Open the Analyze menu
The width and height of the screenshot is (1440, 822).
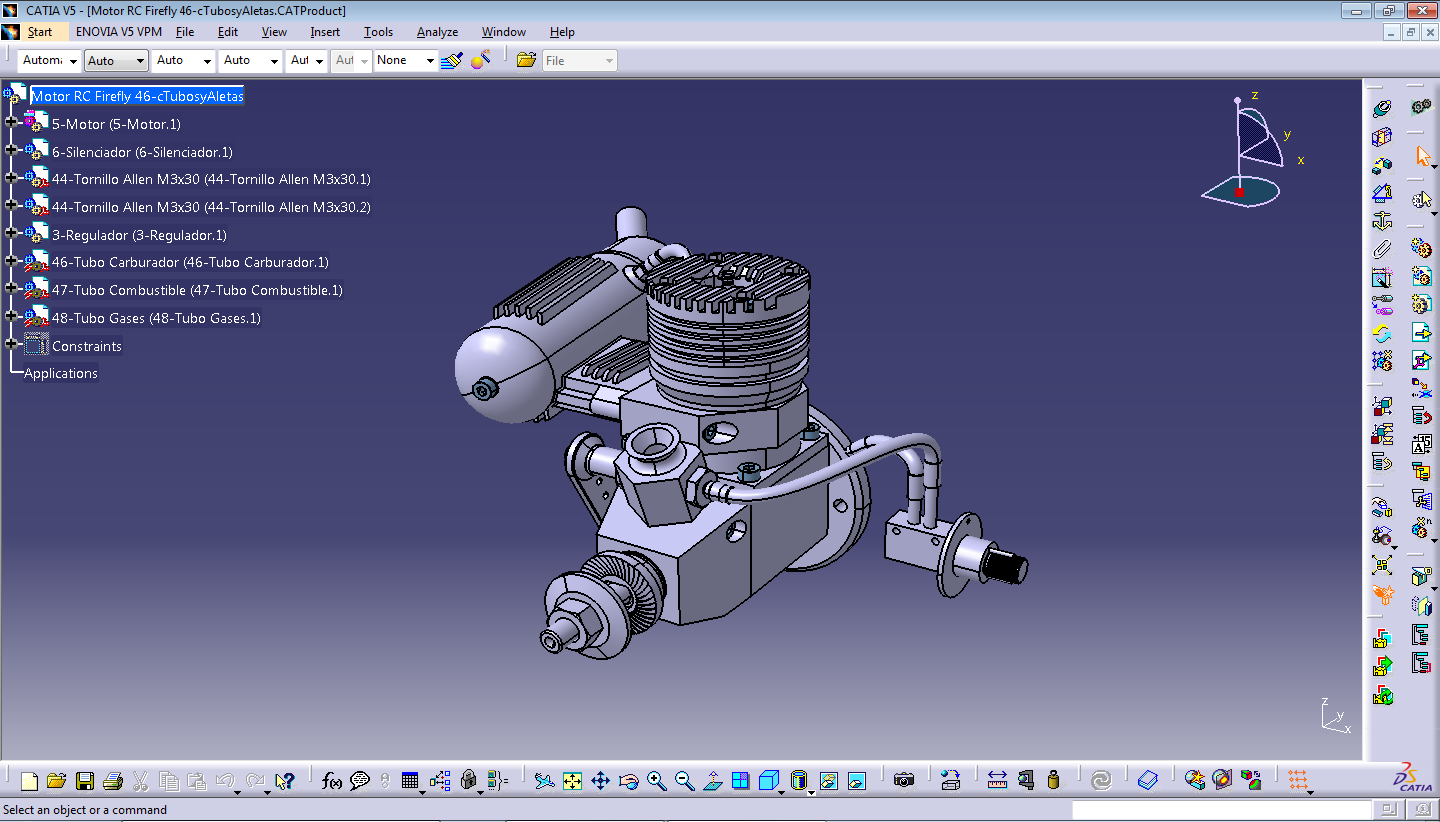click(x=437, y=32)
